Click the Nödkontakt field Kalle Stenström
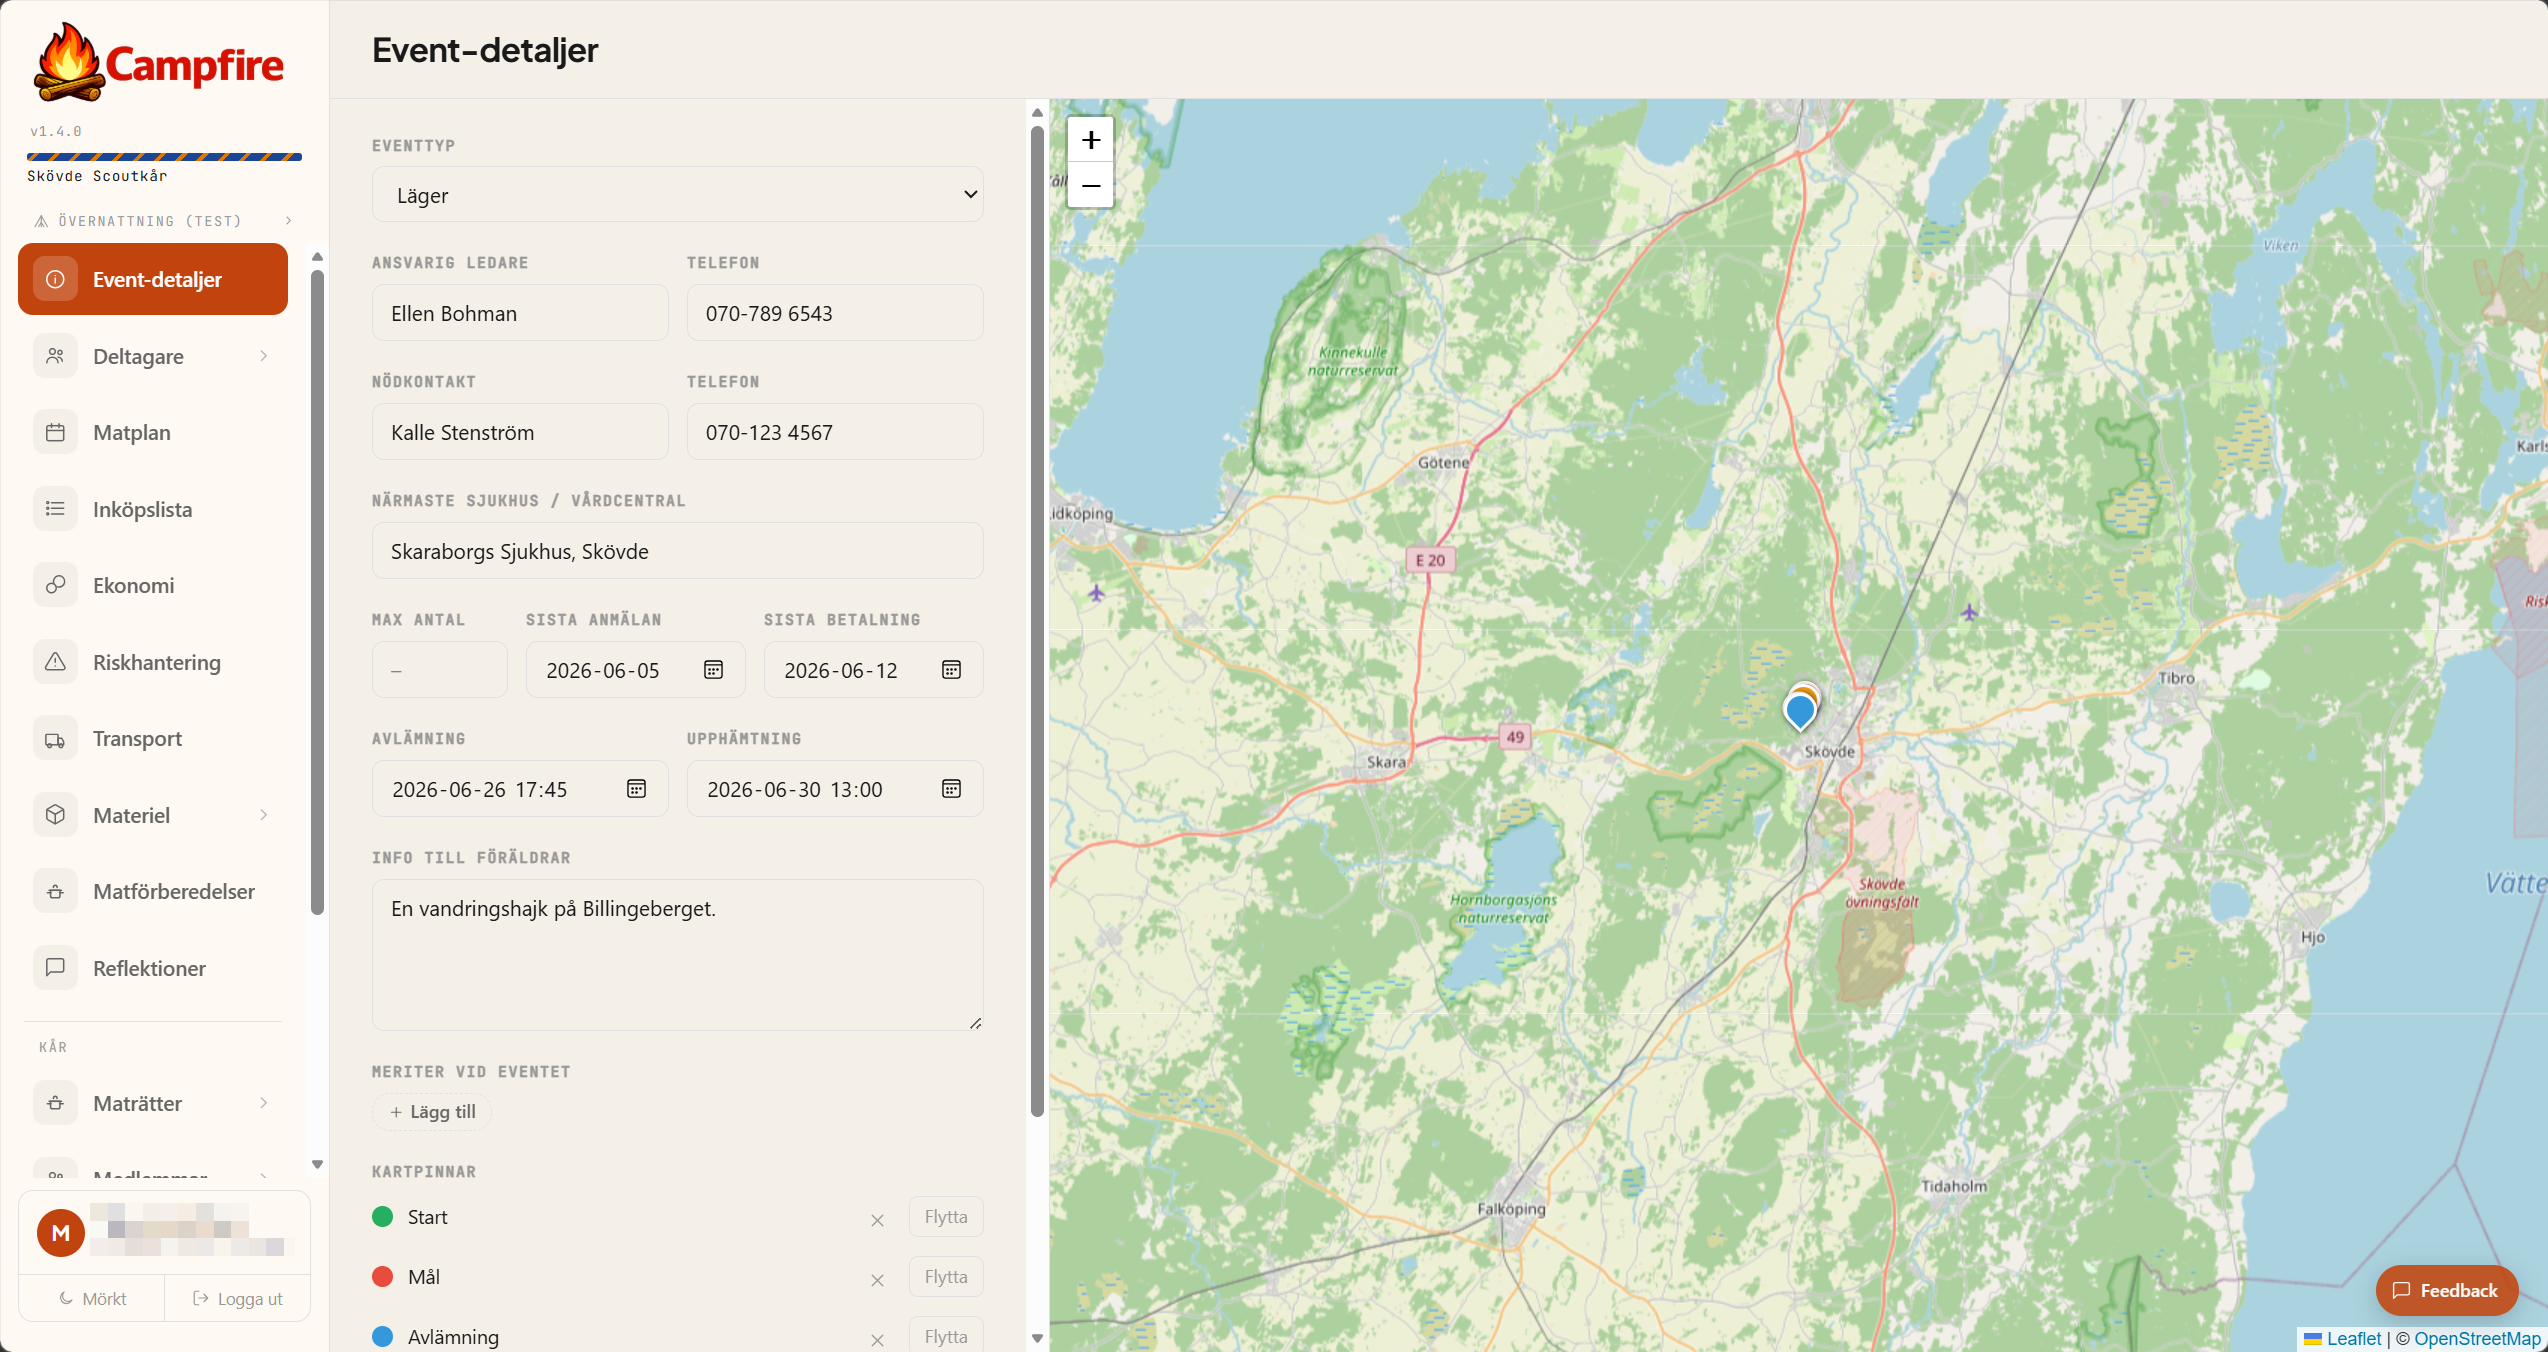2548x1352 pixels. [x=520, y=432]
